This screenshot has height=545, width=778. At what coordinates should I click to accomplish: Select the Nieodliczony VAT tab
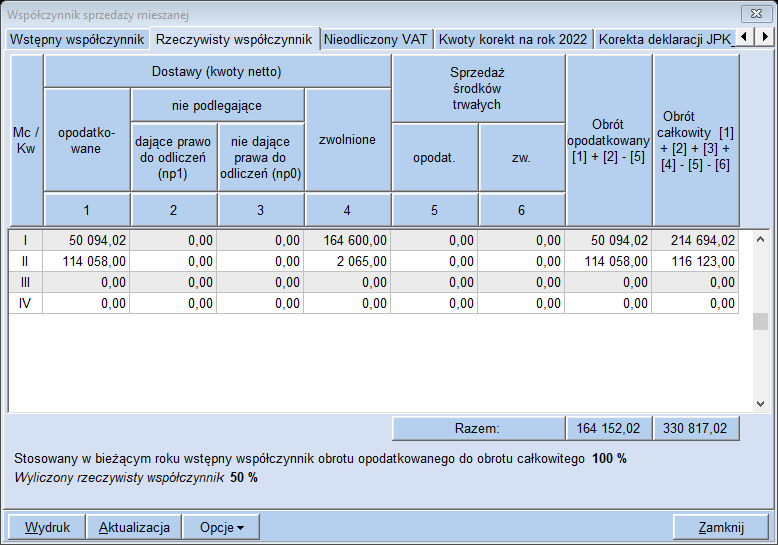(x=375, y=39)
